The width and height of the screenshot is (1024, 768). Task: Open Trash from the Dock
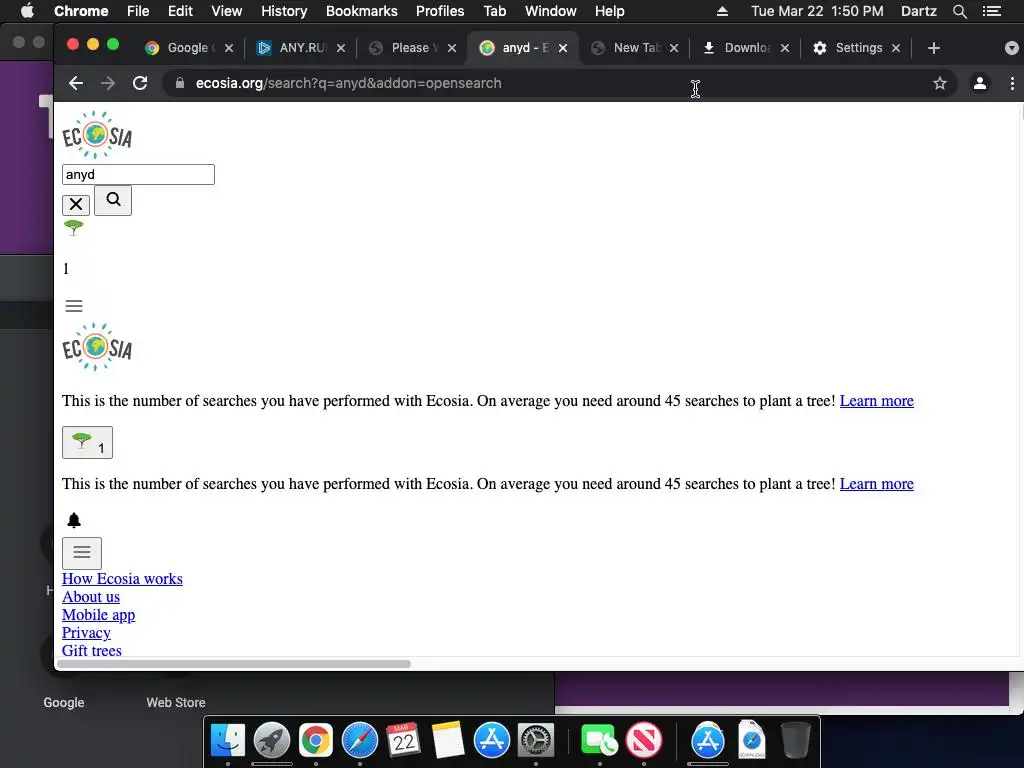[x=795, y=740]
